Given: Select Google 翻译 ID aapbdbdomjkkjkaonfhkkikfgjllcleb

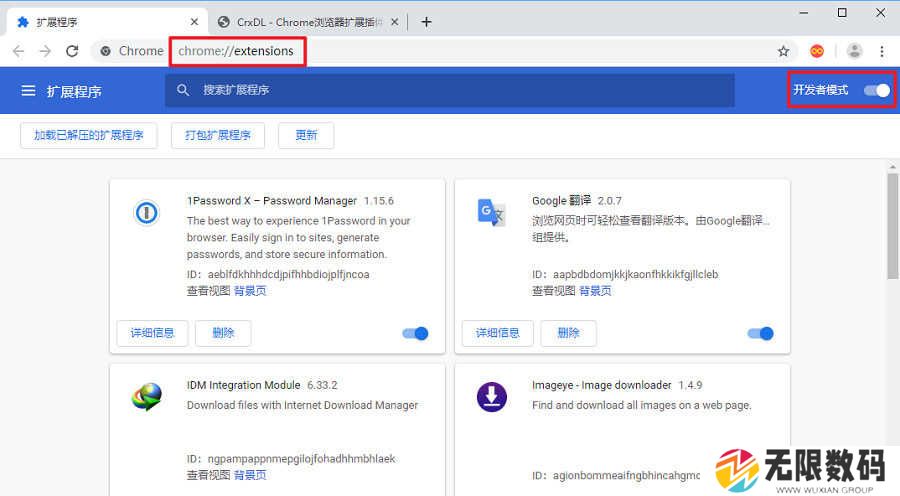Looking at the screenshot, I should click(x=635, y=274).
